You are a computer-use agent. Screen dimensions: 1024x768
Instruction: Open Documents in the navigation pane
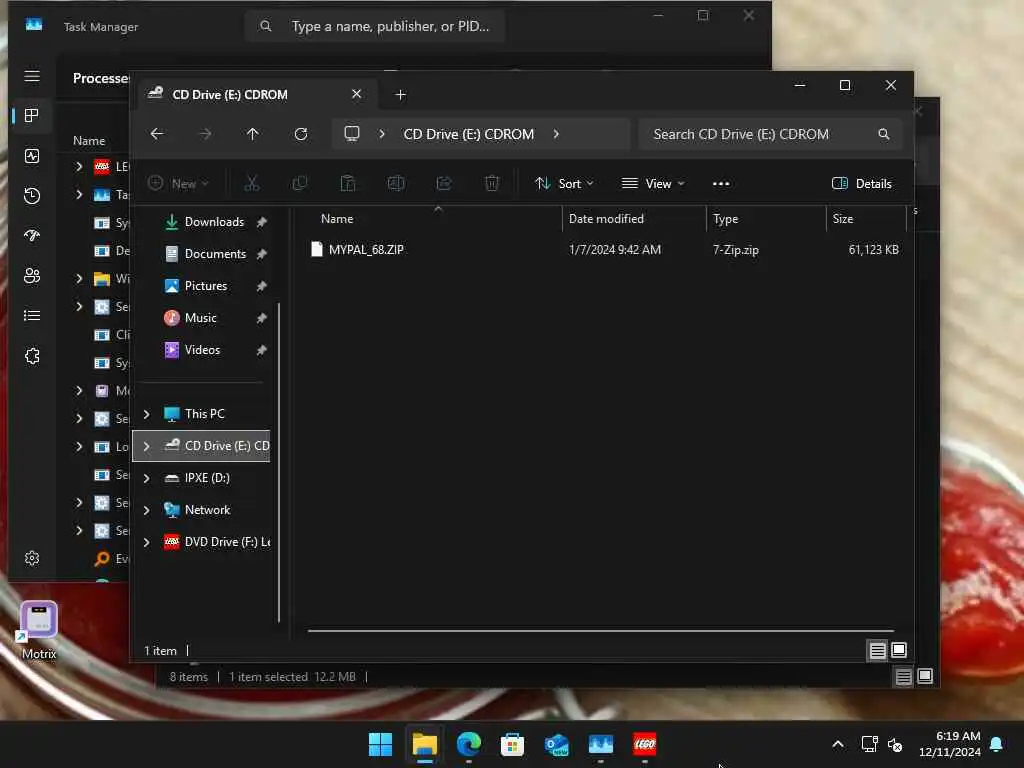(x=215, y=254)
